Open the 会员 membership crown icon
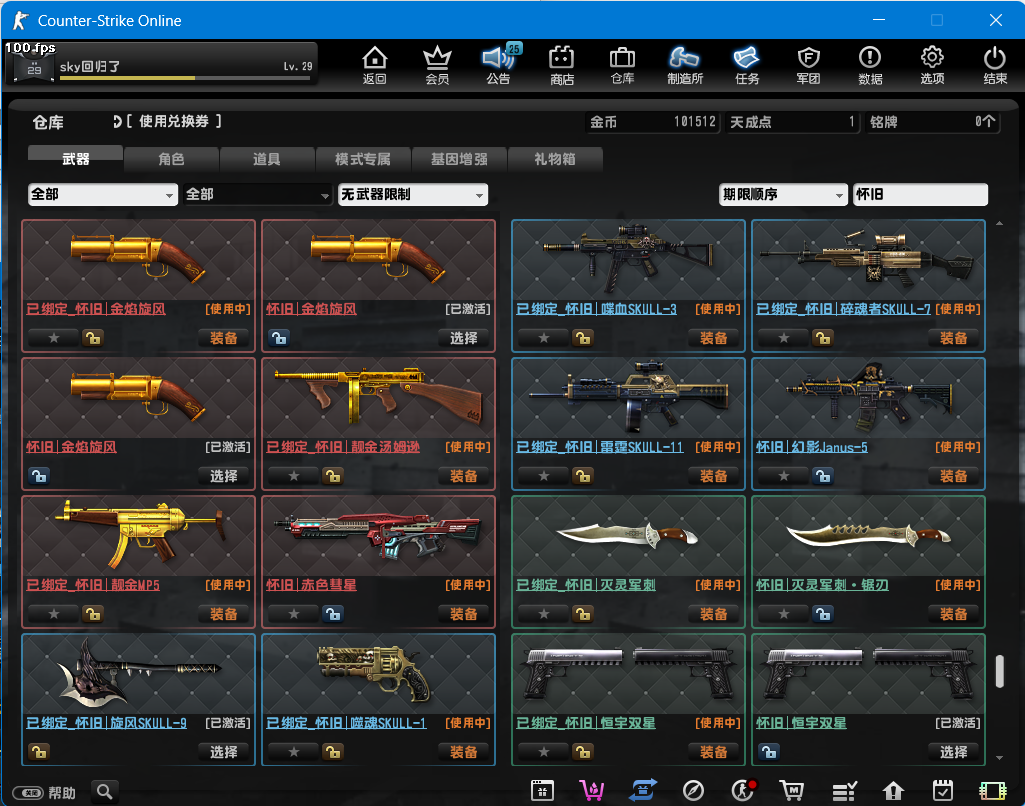This screenshot has height=806, width=1025. pos(437,65)
